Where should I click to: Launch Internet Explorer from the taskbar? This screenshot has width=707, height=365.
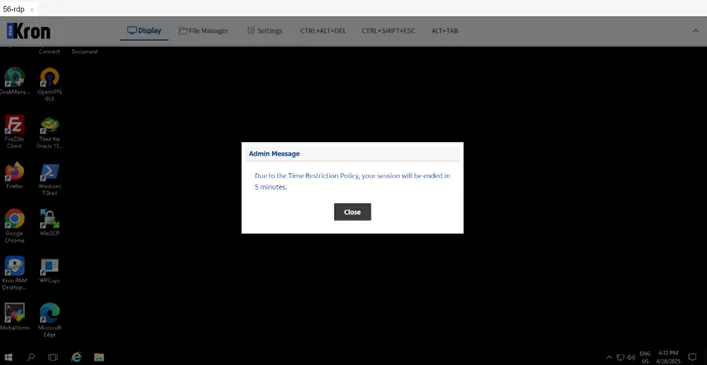click(76, 357)
